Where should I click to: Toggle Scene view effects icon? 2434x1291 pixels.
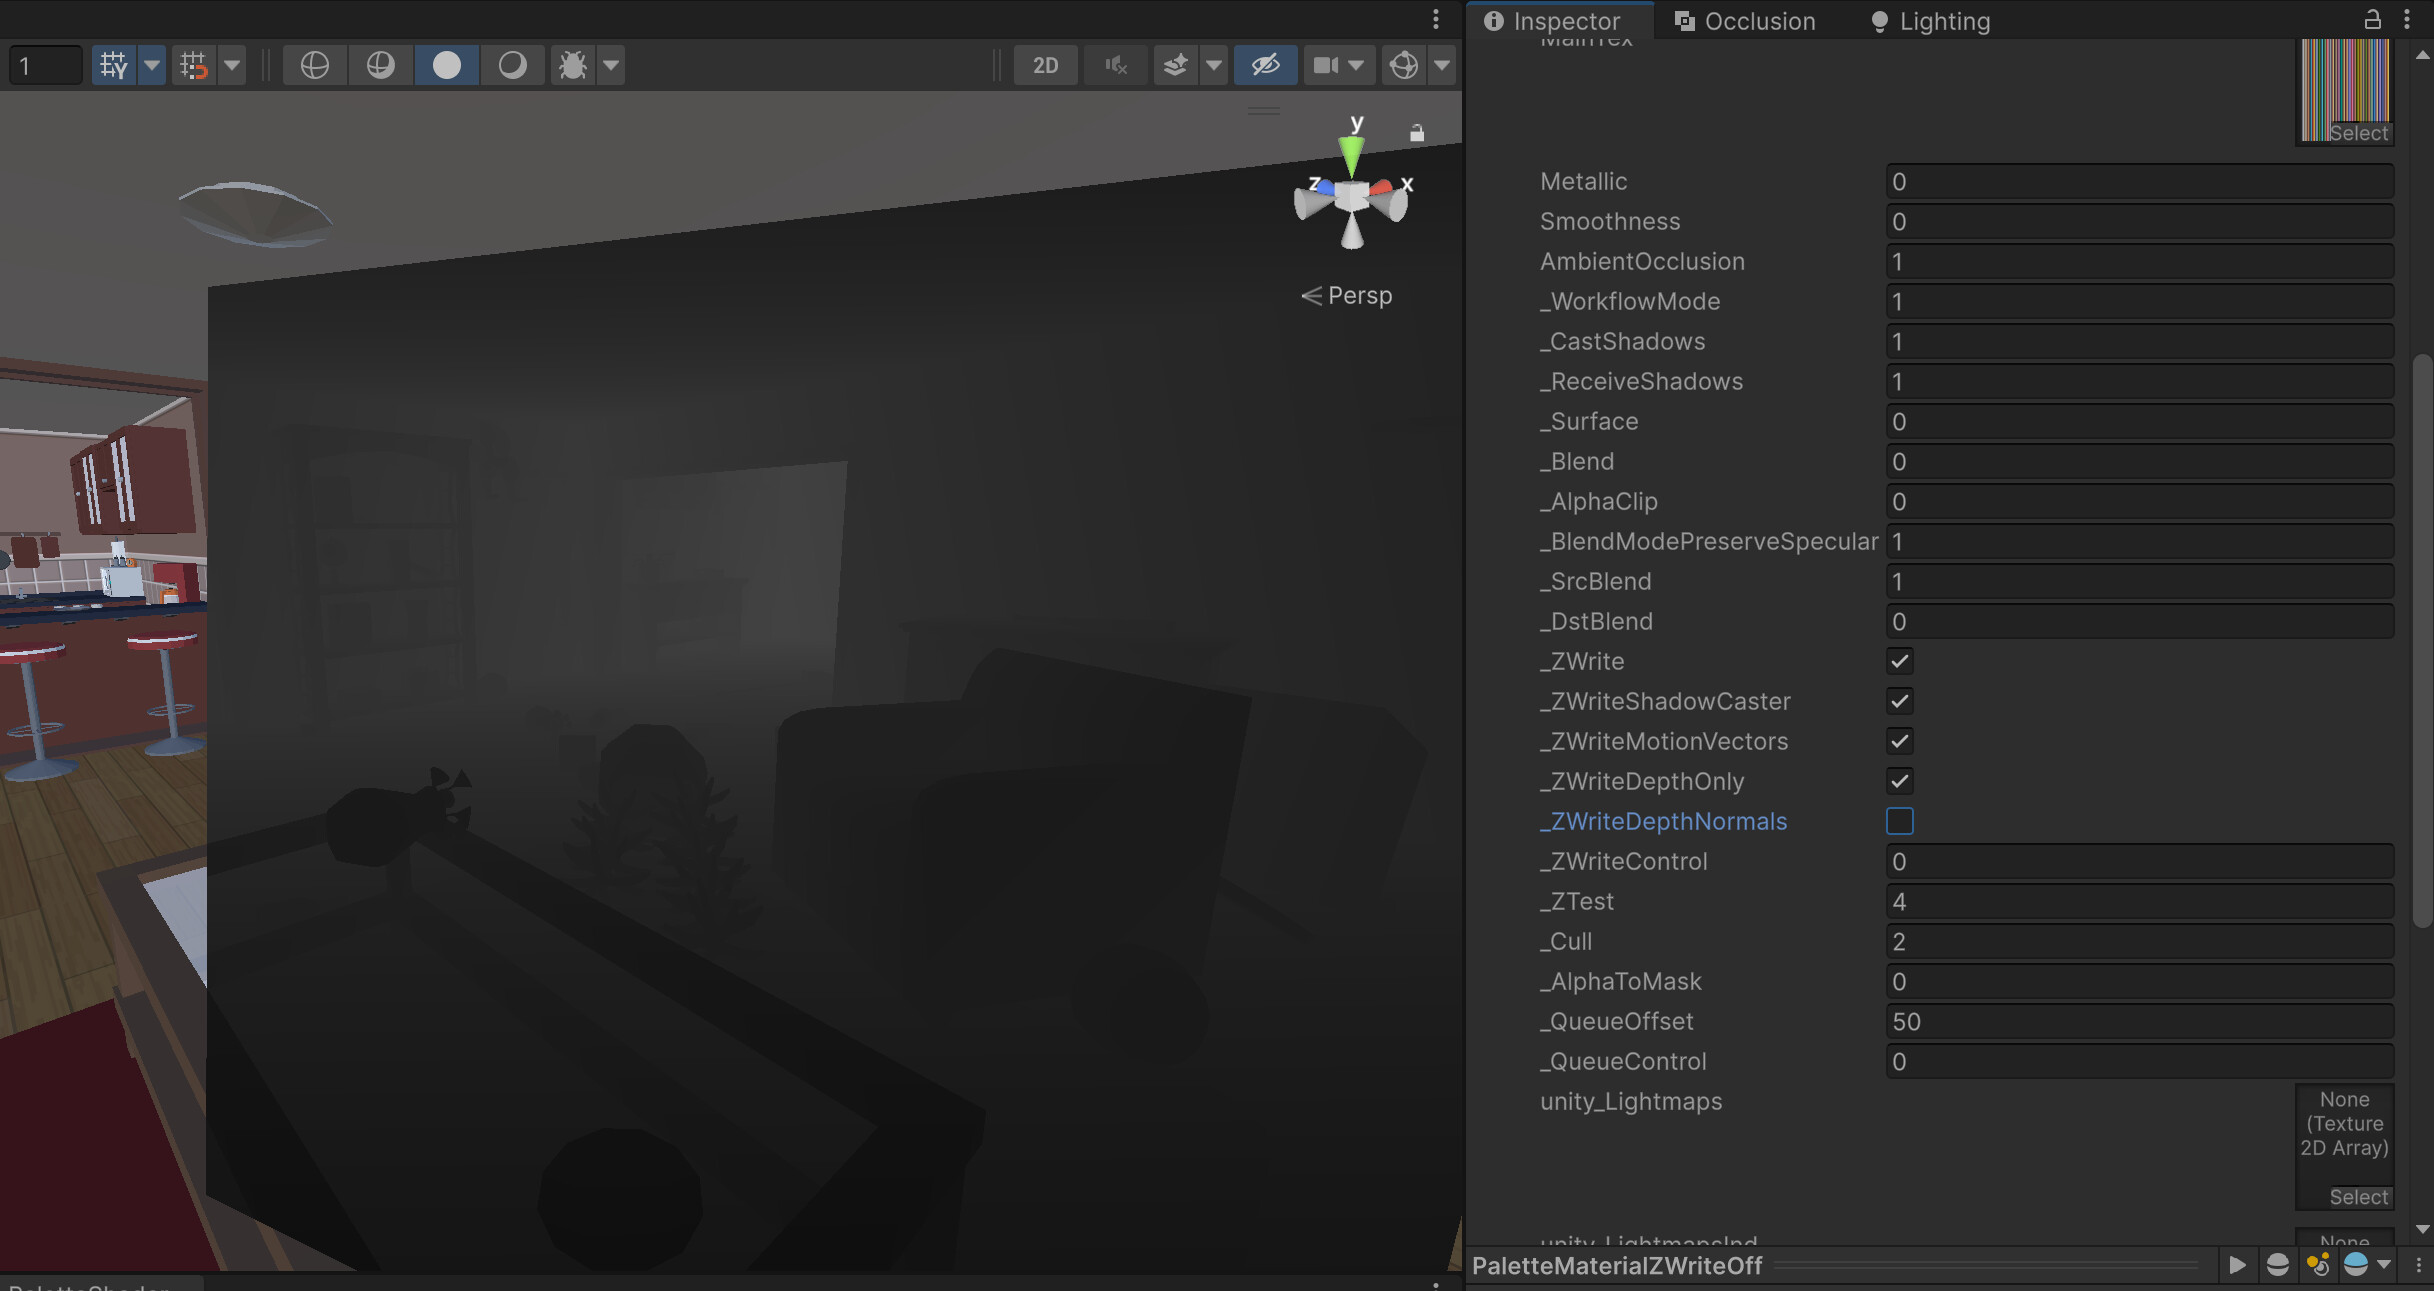tap(1175, 64)
